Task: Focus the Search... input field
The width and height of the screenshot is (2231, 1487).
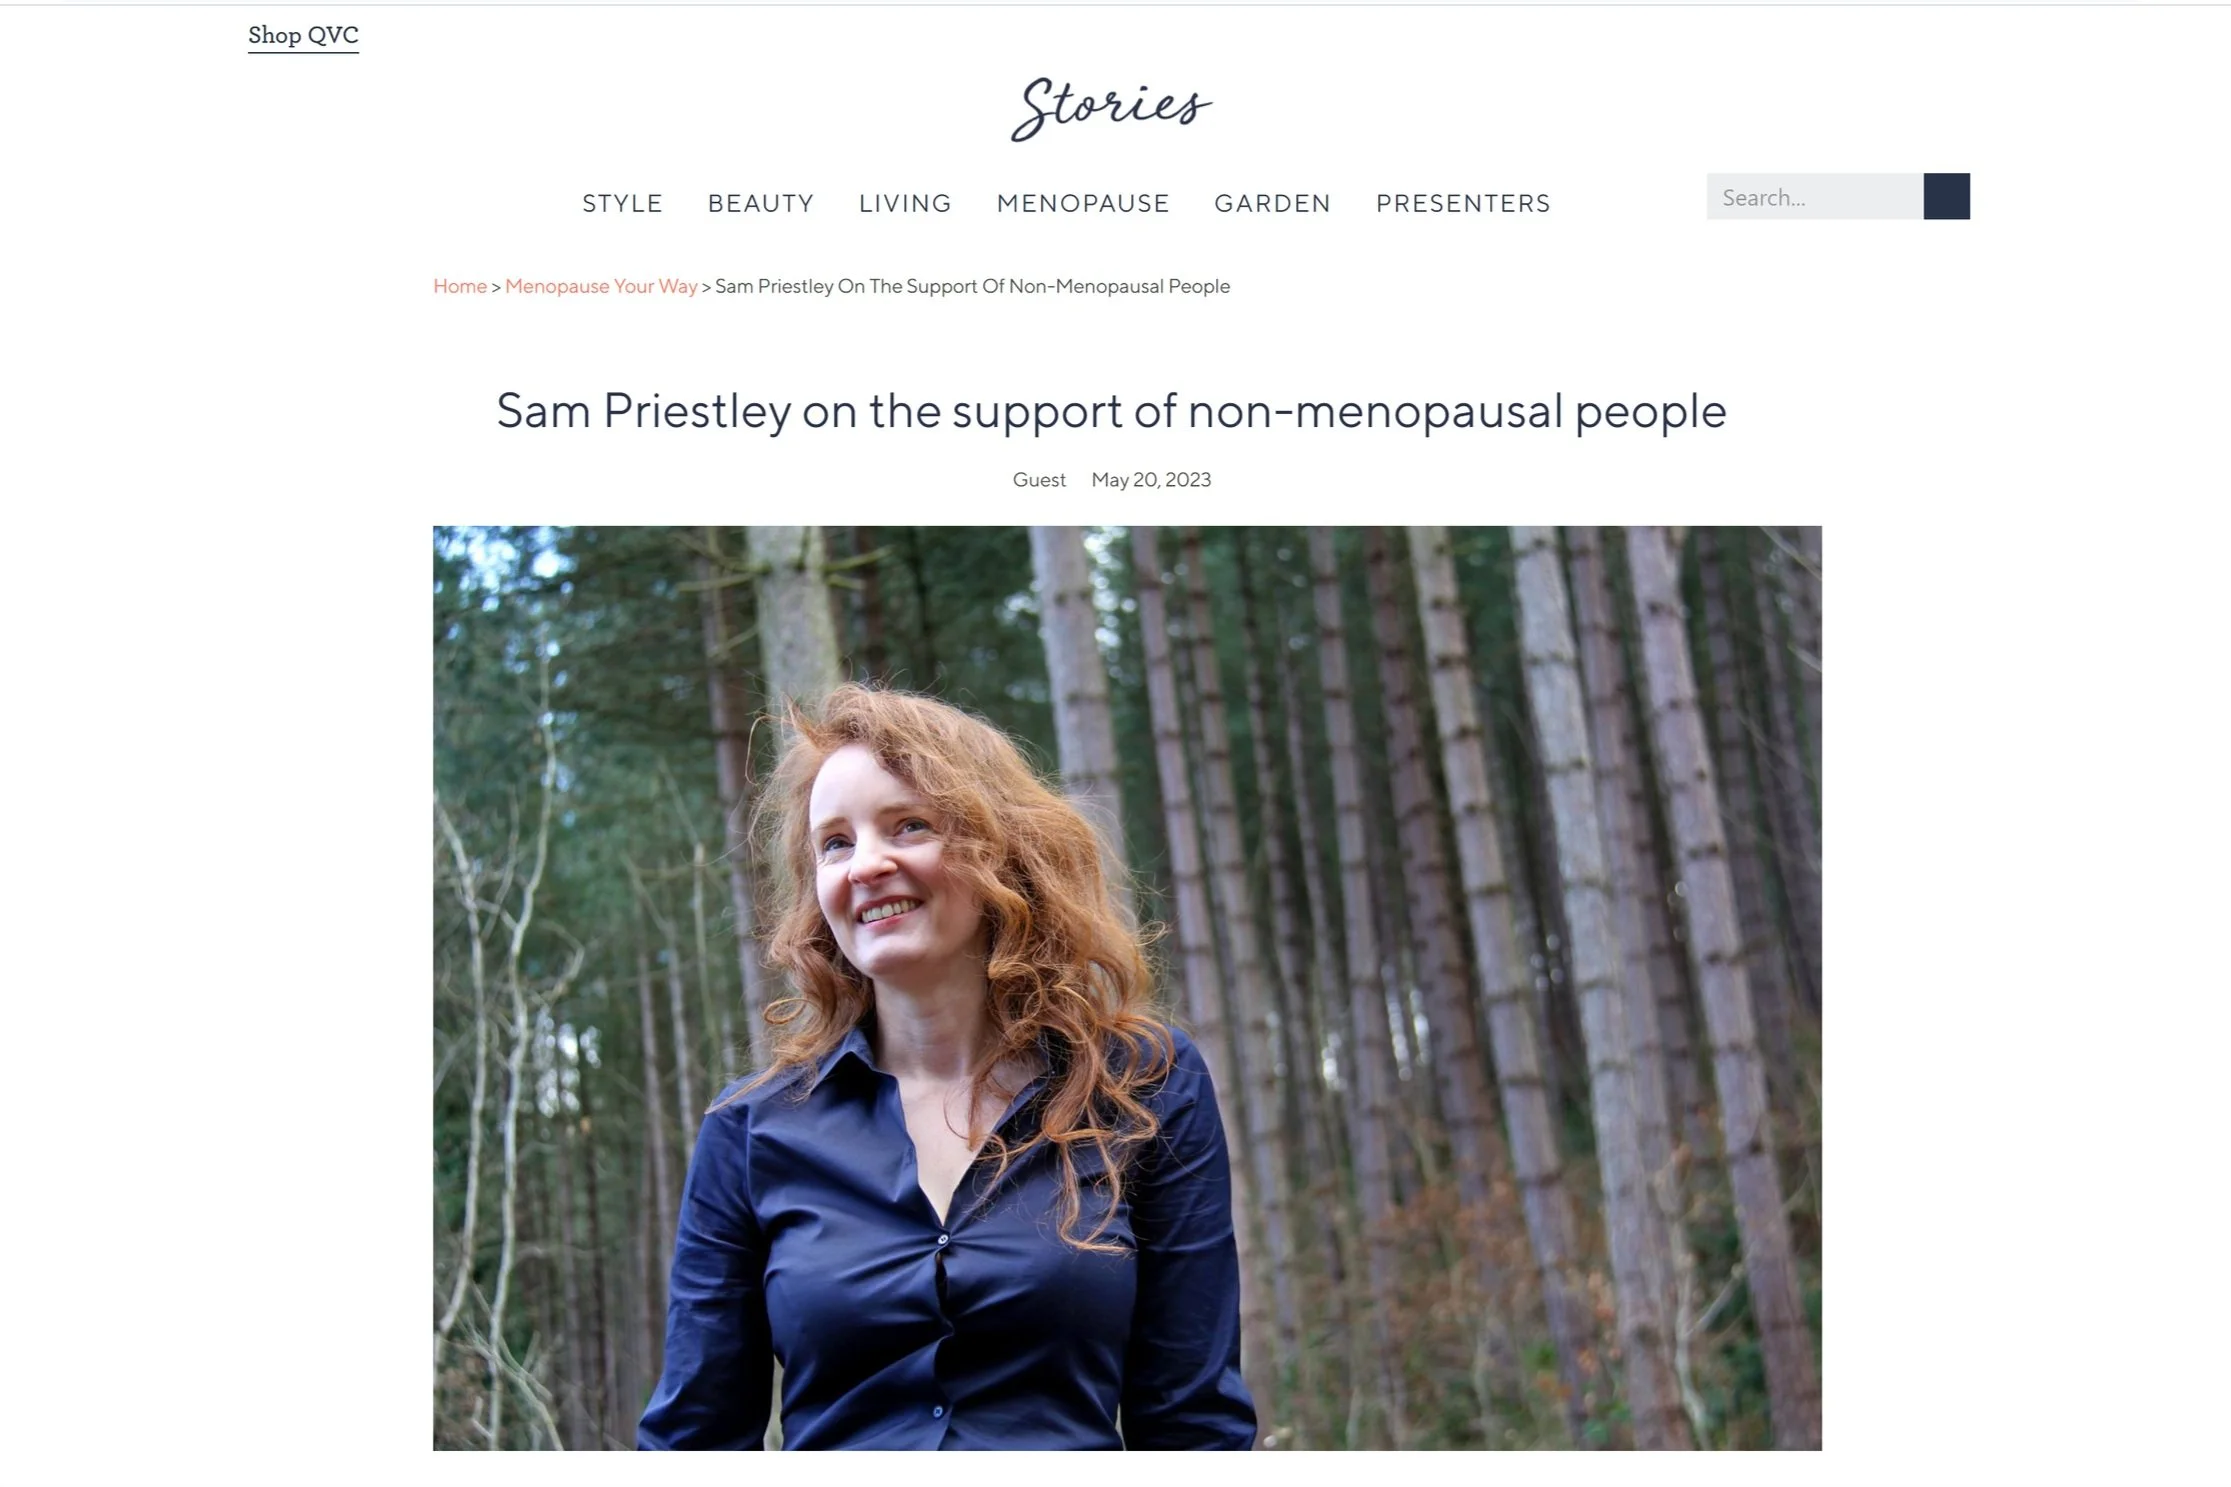Action: pos(1815,196)
